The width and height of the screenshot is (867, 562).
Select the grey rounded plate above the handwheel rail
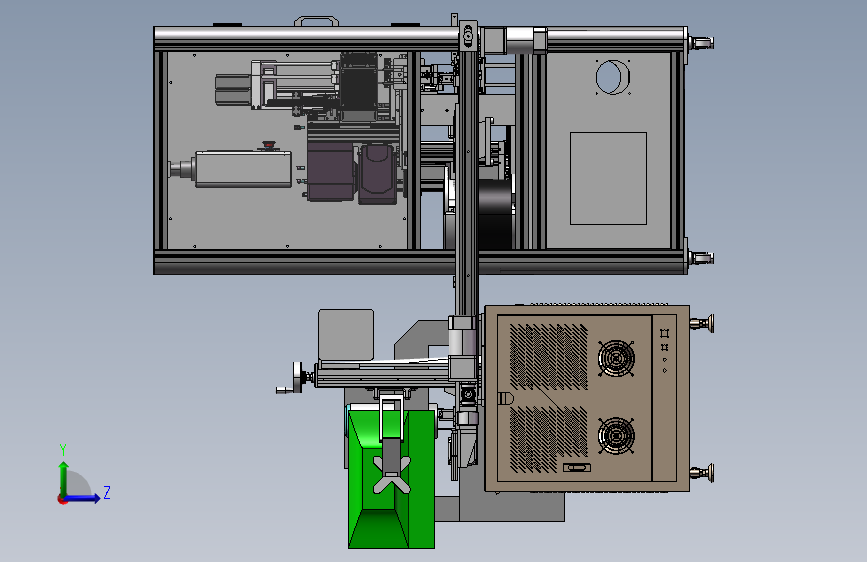[x=346, y=335]
